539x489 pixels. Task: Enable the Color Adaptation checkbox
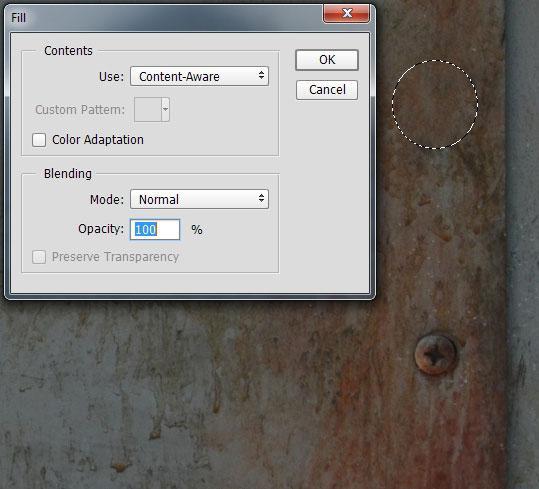coord(39,140)
